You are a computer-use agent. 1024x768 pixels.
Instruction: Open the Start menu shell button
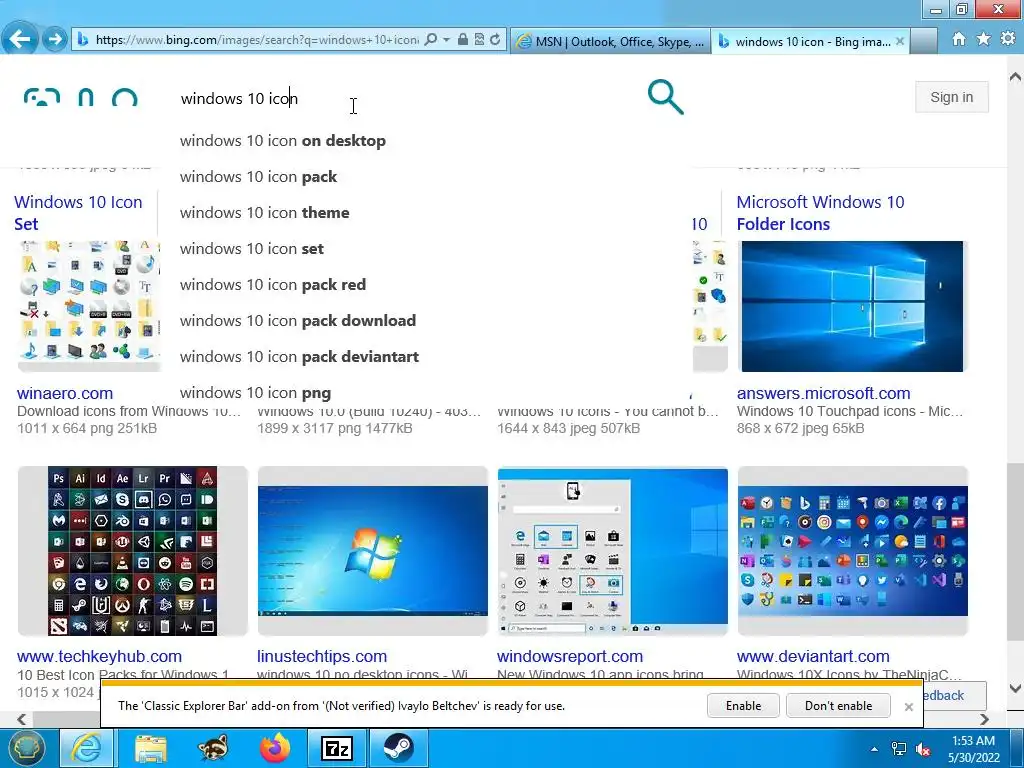click(26, 748)
